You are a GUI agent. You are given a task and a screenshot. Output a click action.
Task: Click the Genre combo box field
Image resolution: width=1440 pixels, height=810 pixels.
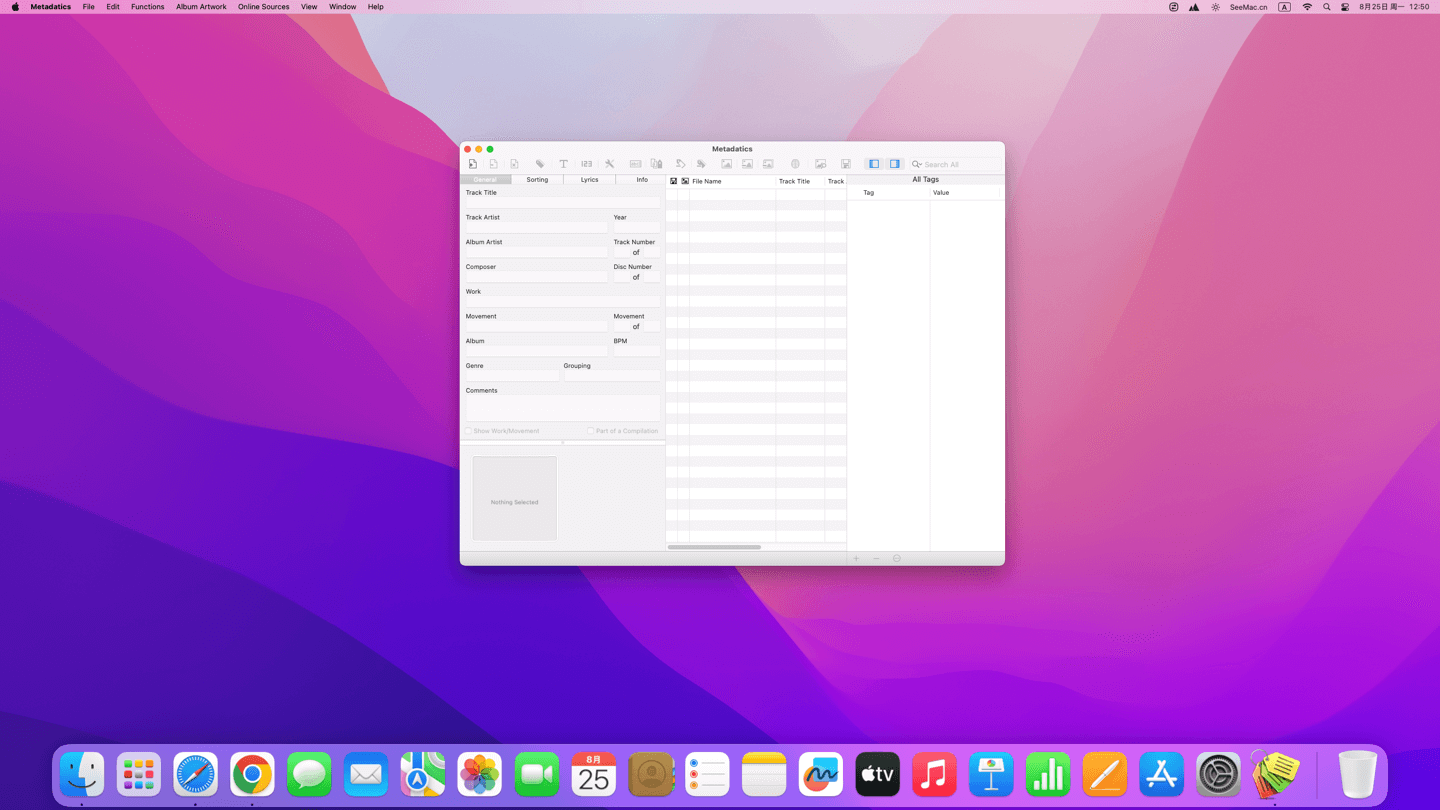tap(511, 376)
